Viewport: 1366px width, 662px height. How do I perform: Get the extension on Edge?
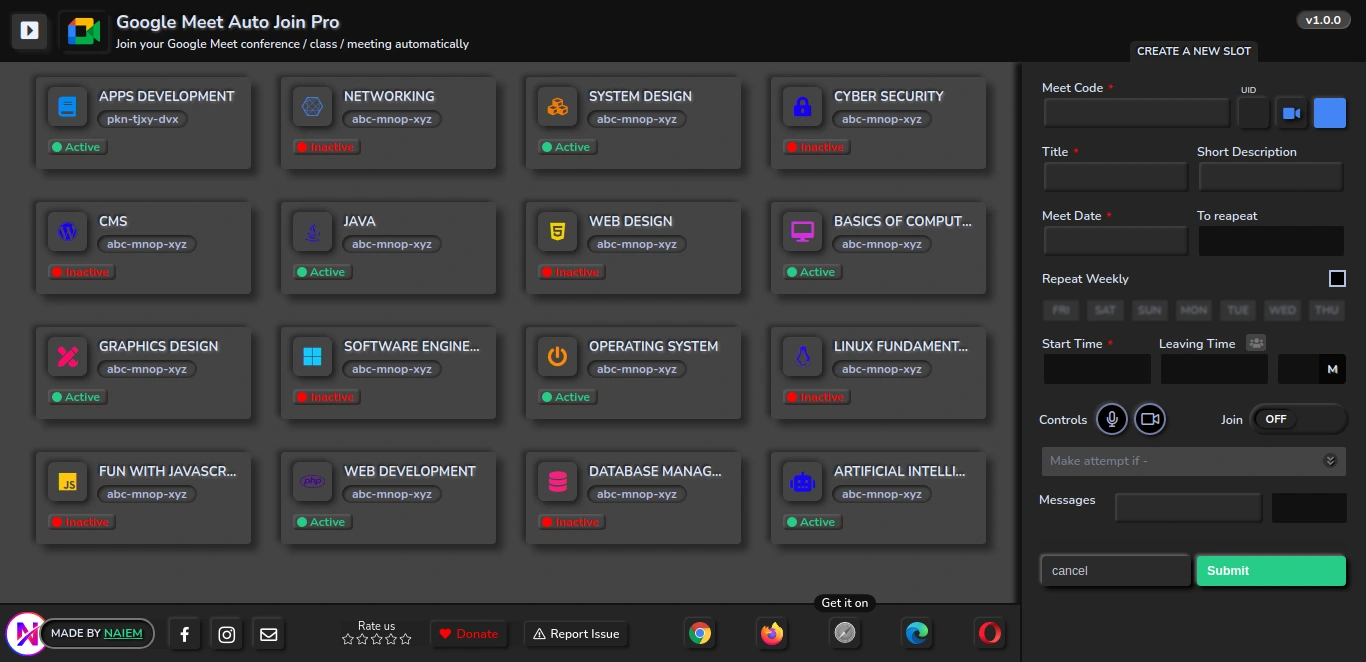click(x=916, y=633)
